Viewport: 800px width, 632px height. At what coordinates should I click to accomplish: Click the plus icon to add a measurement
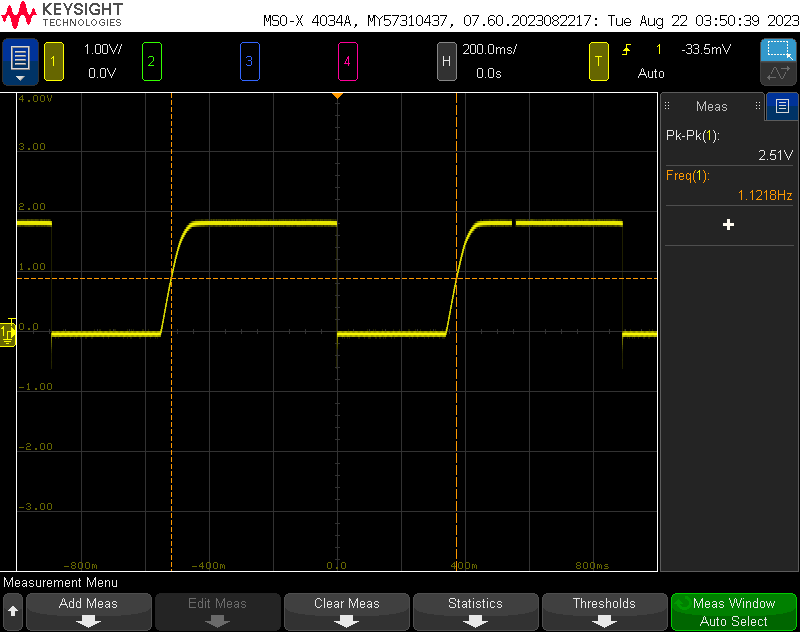point(728,225)
